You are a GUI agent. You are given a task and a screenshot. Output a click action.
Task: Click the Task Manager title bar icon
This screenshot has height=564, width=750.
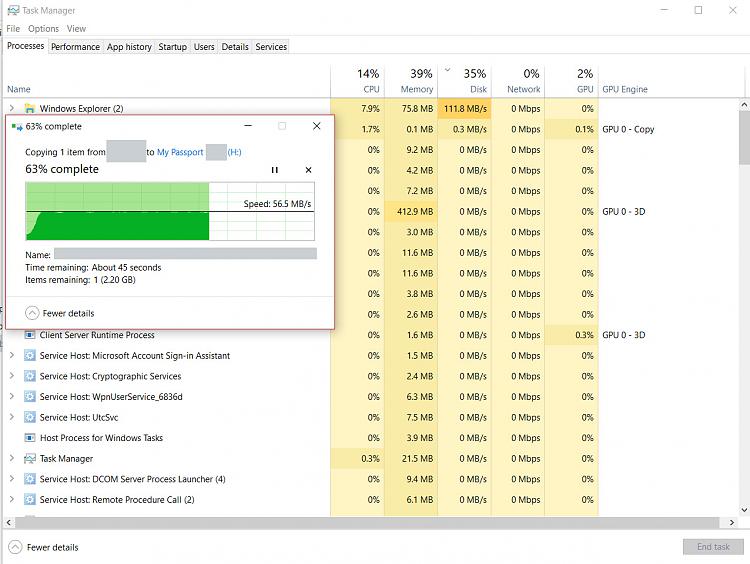click(x=13, y=10)
